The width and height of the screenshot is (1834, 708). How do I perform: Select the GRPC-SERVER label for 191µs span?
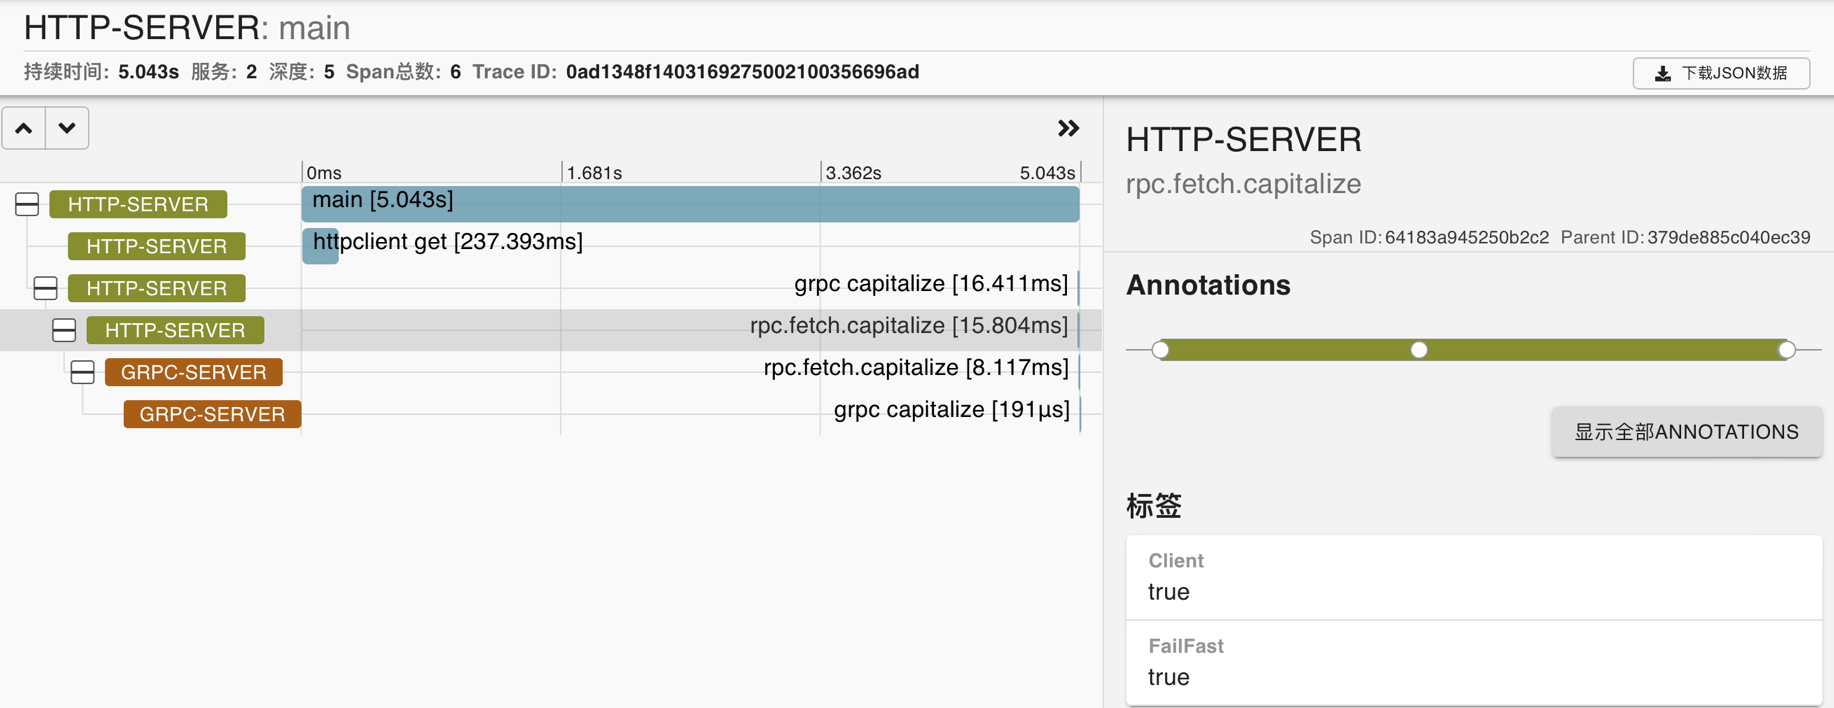tap(212, 414)
